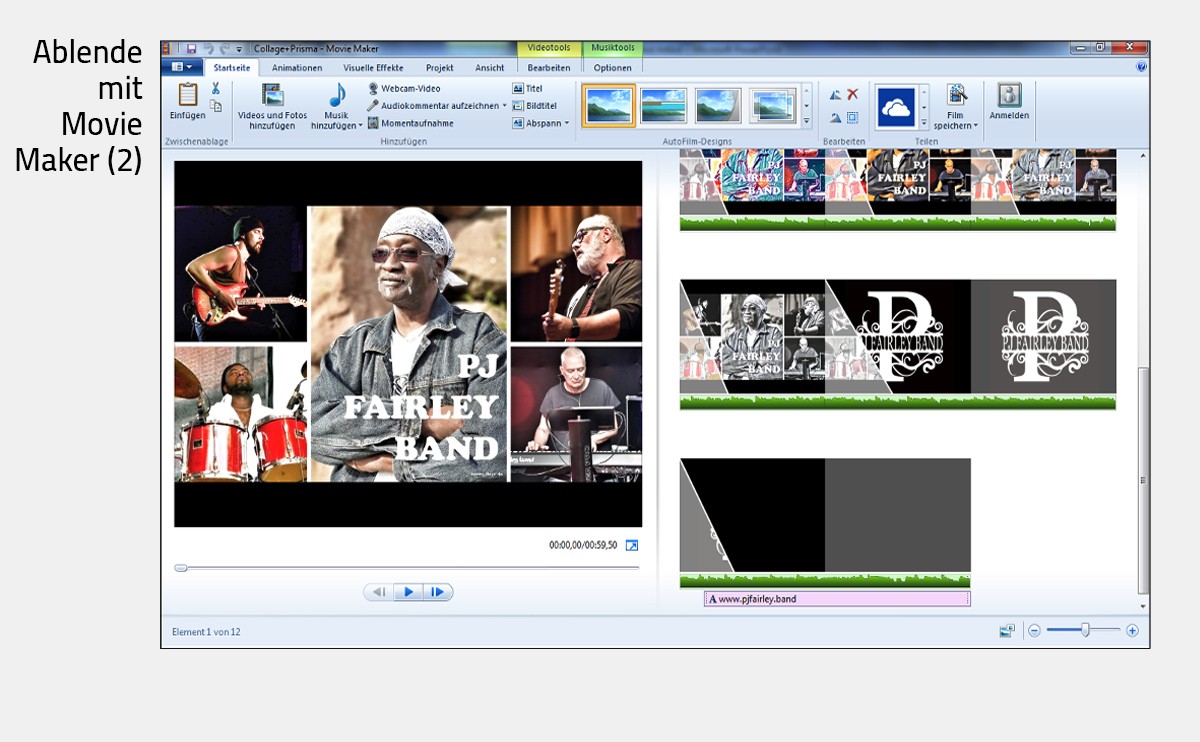Open the Visuelle Effekte tab

click(373, 68)
